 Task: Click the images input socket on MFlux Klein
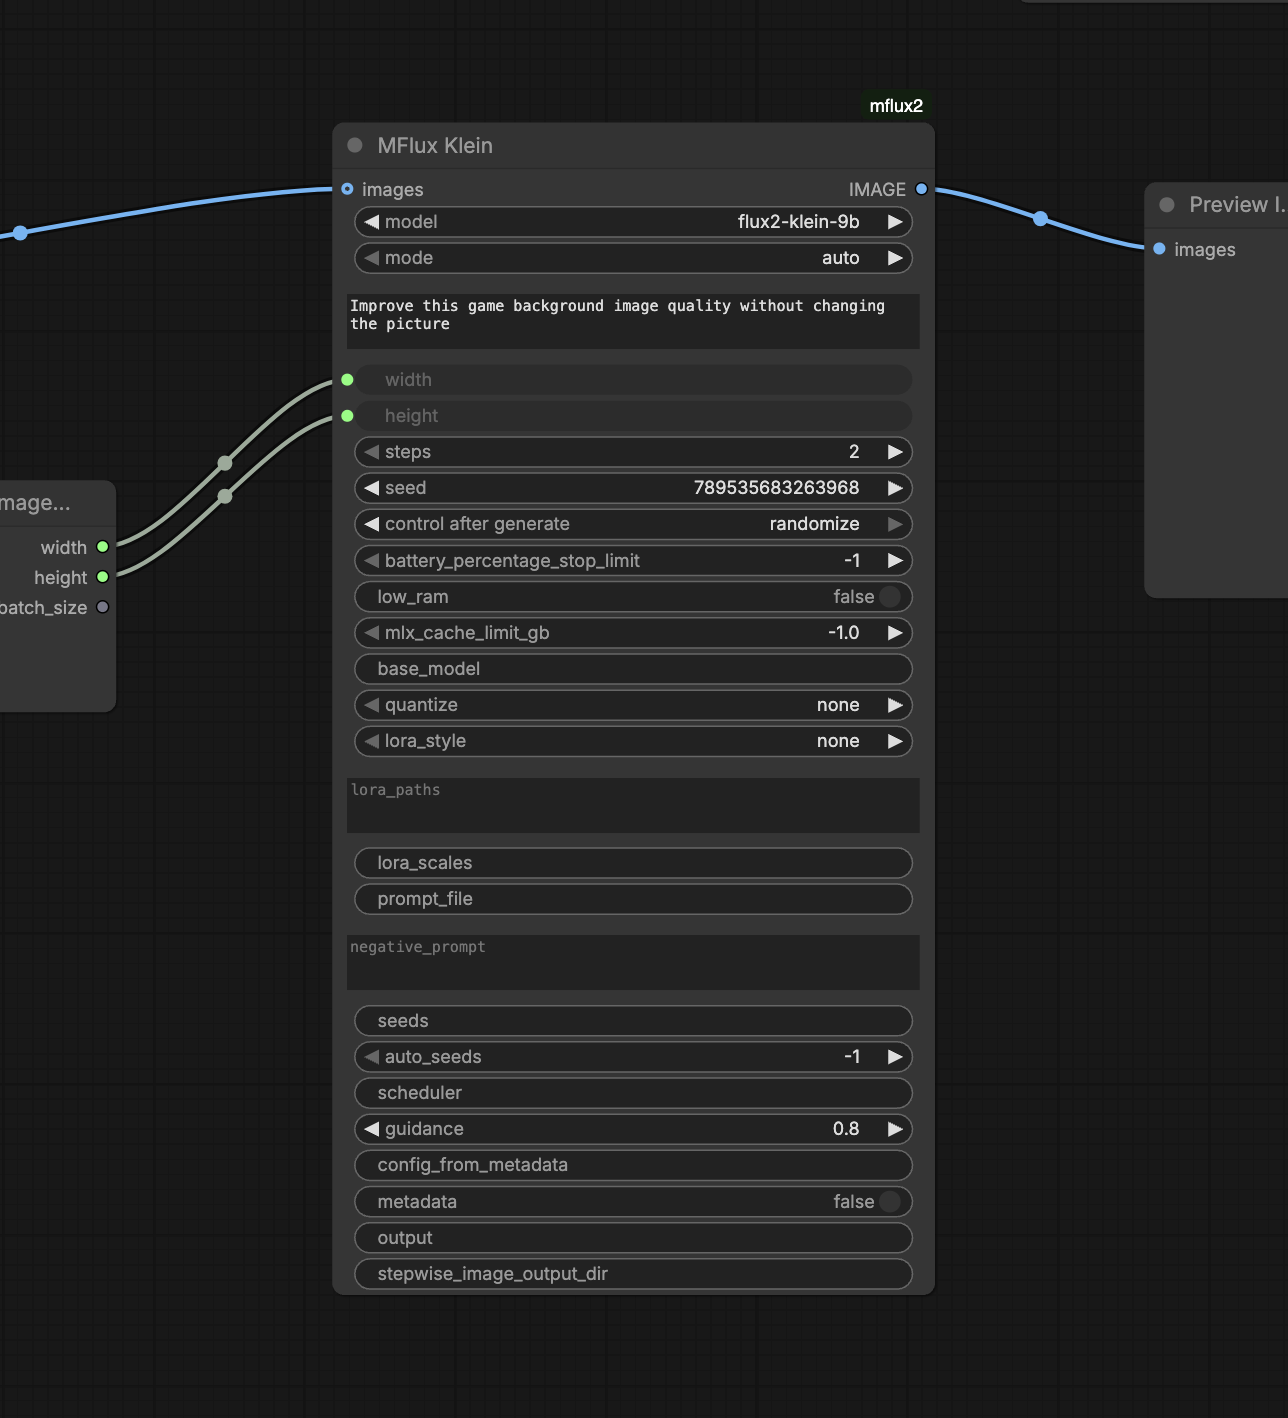[347, 189]
